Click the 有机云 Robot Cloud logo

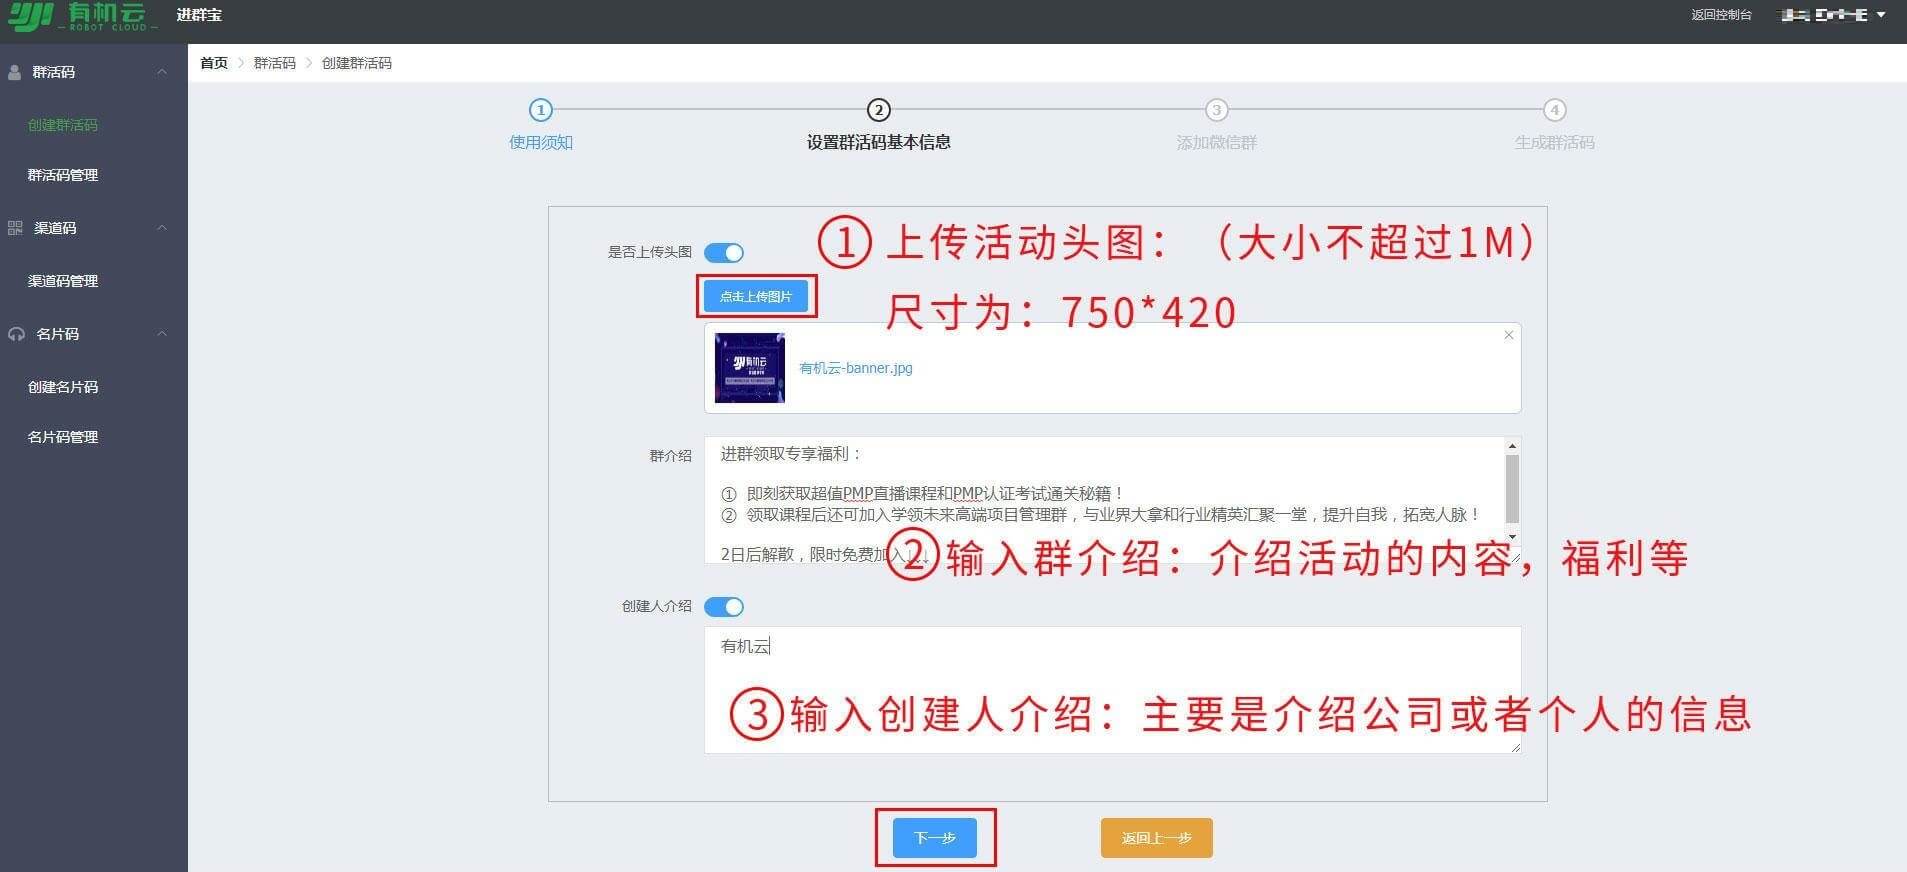pyautogui.click(x=82, y=16)
